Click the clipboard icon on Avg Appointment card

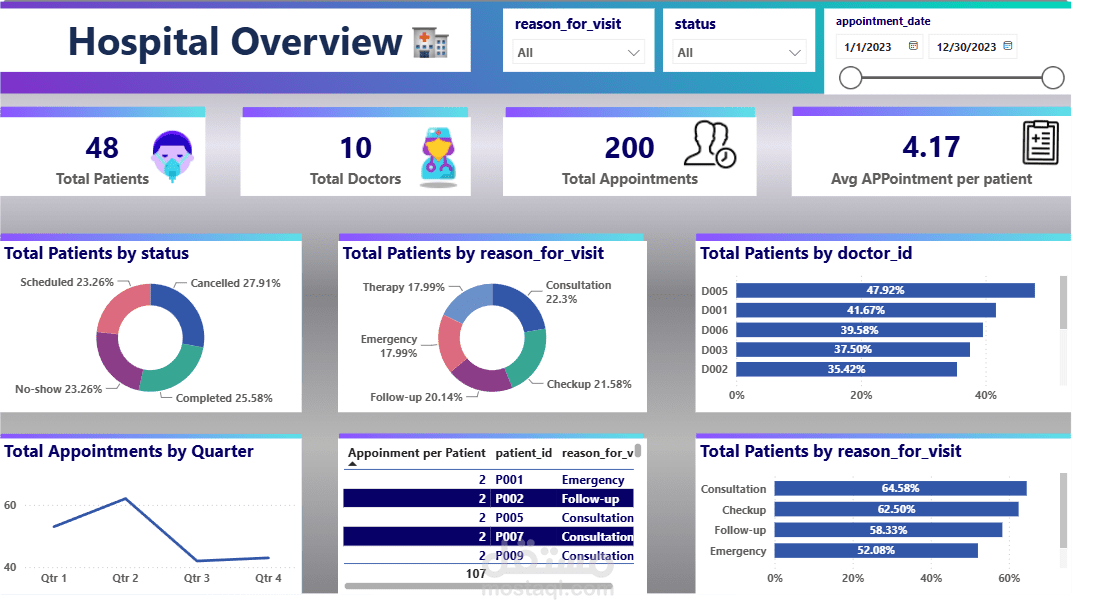[x=1040, y=142]
